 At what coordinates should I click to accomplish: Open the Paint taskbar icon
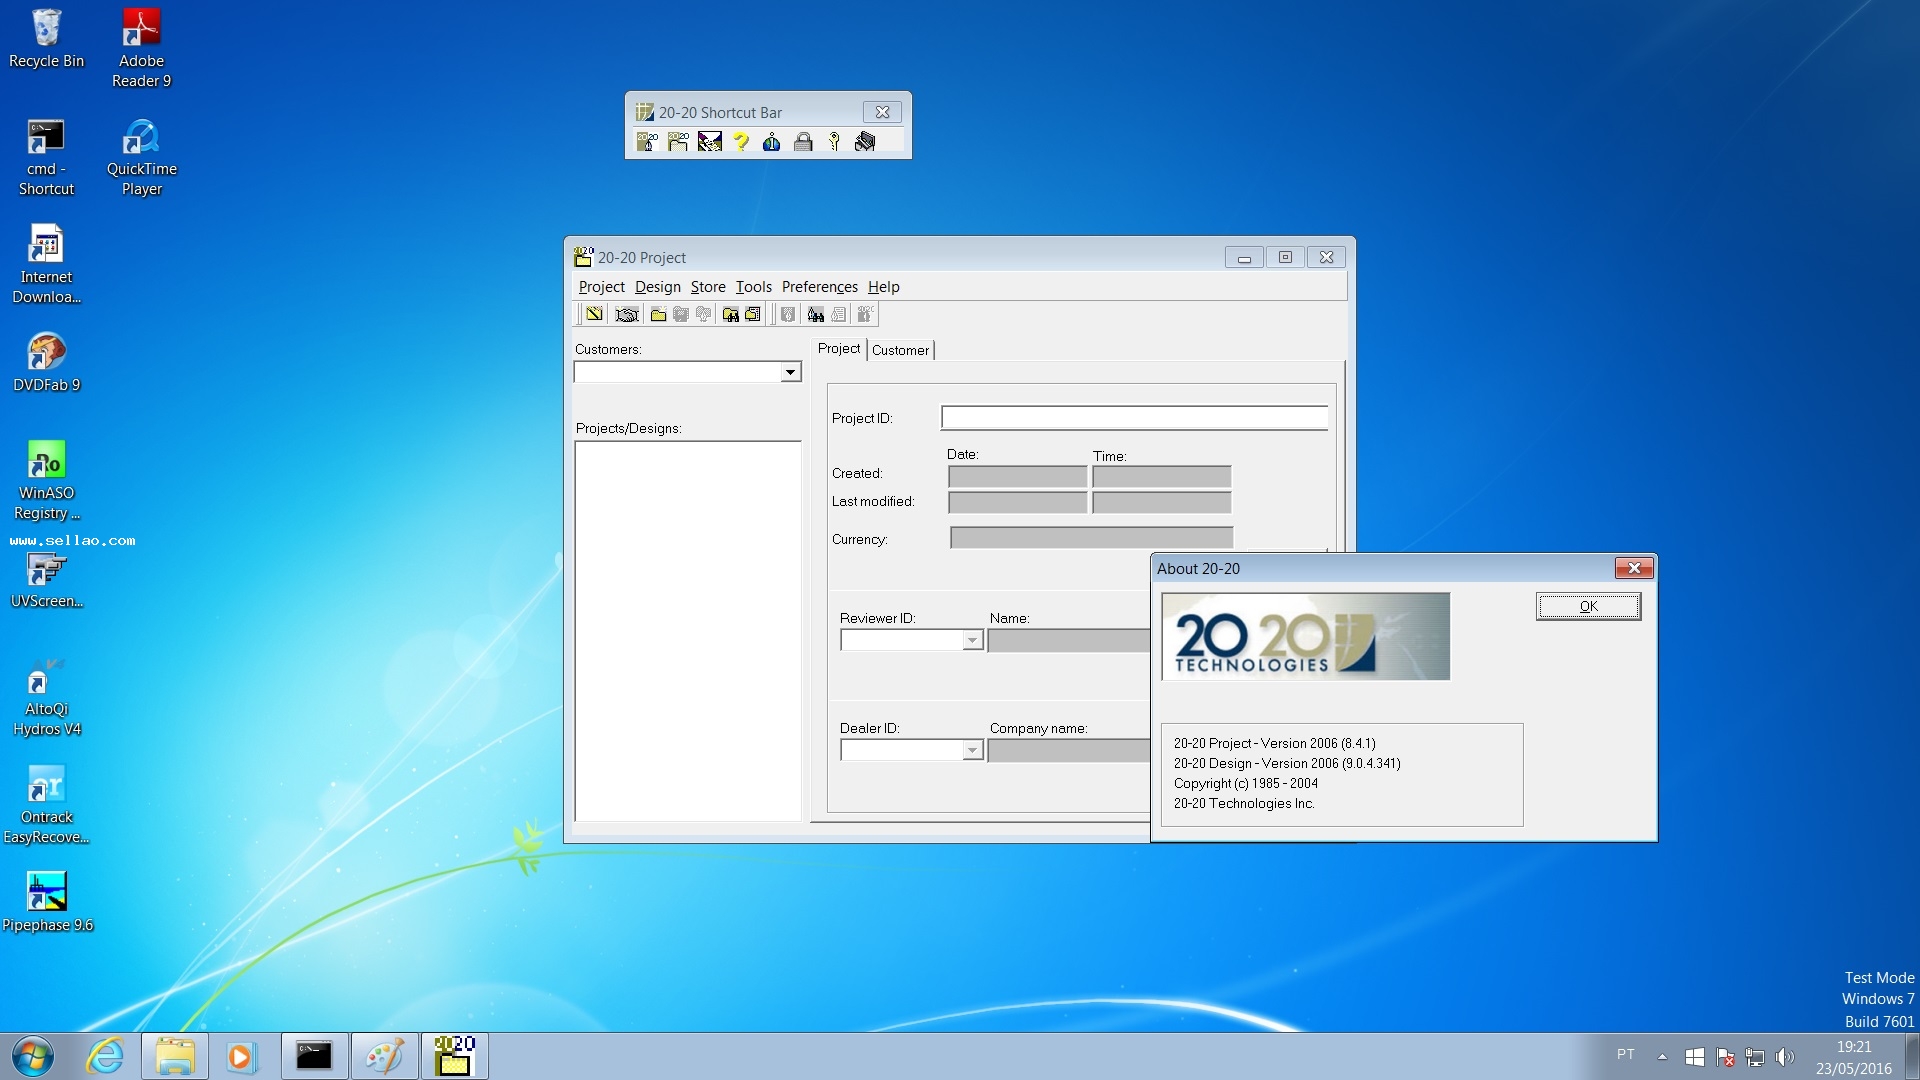coord(384,1056)
